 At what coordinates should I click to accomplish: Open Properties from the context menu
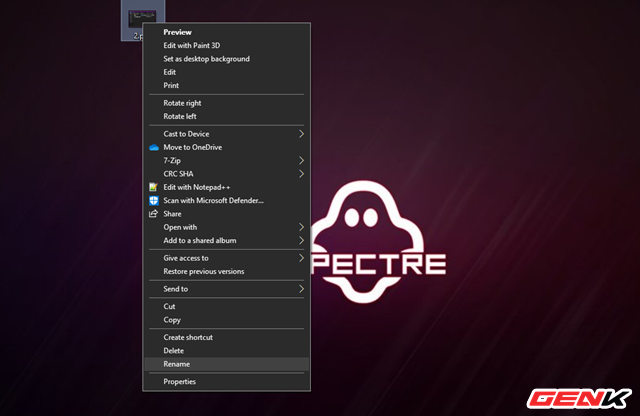tap(227, 382)
